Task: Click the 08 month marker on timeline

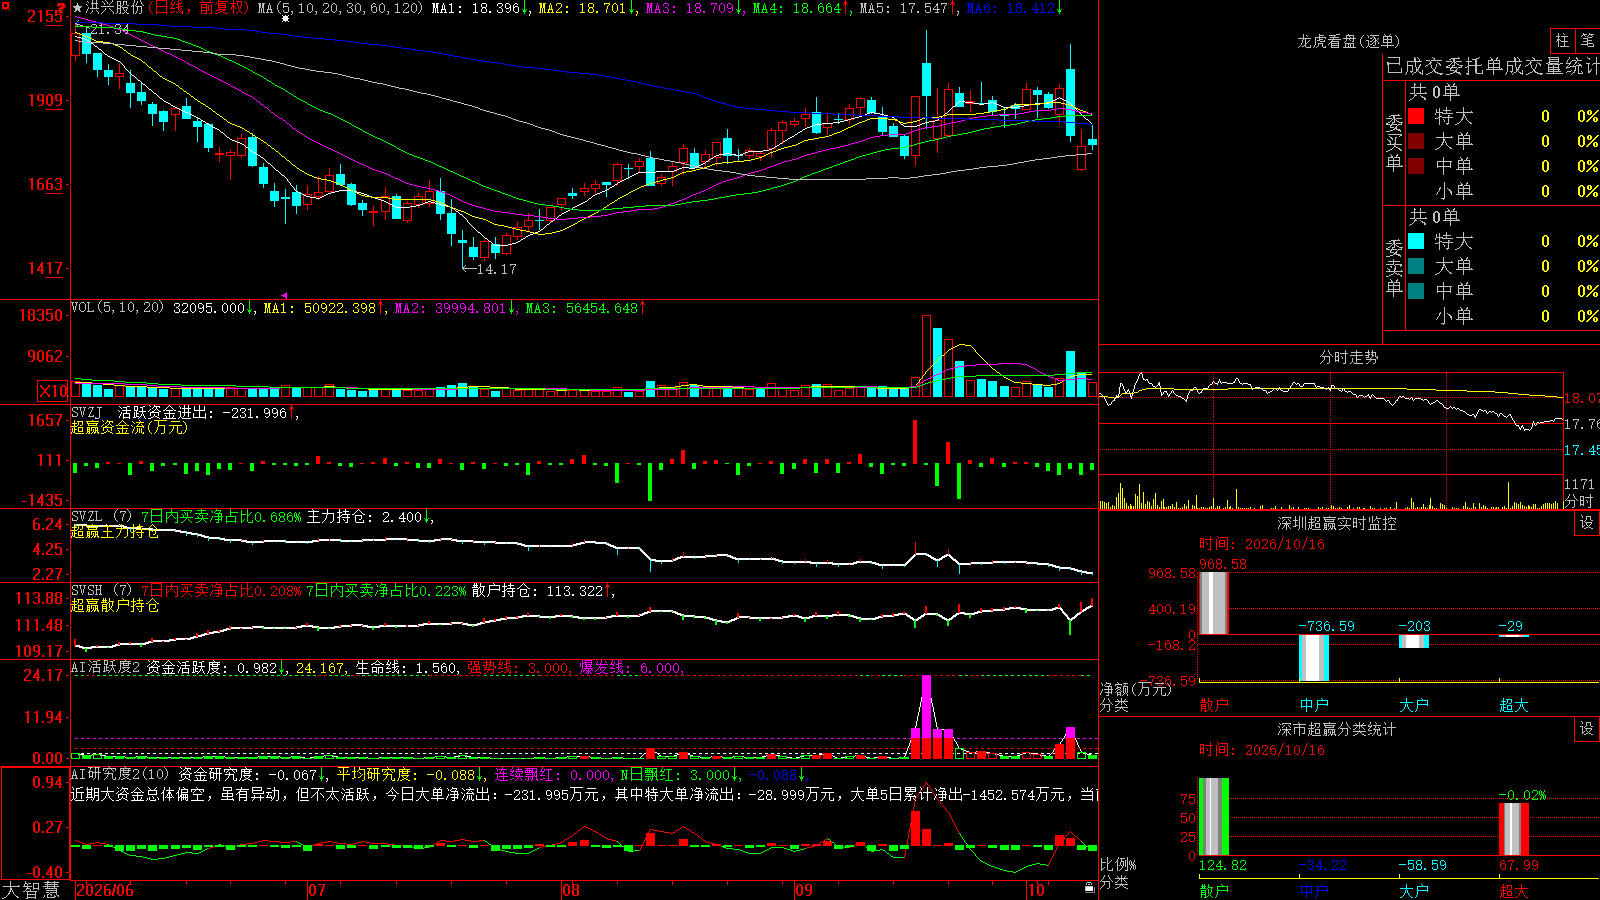Action: click(571, 890)
